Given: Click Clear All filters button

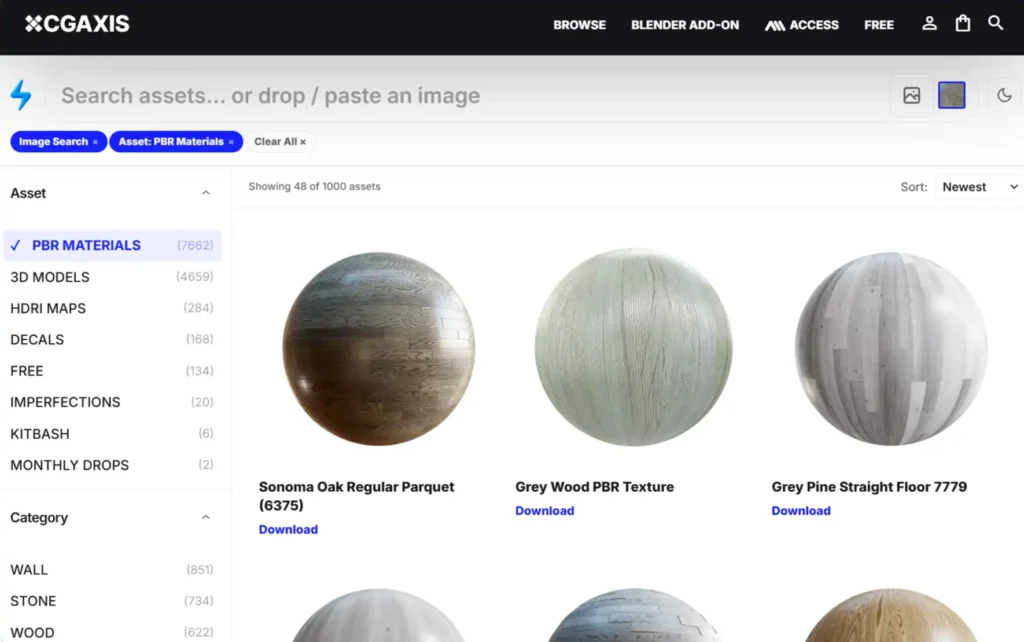Looking at the screenshot, I should [280, 142].
